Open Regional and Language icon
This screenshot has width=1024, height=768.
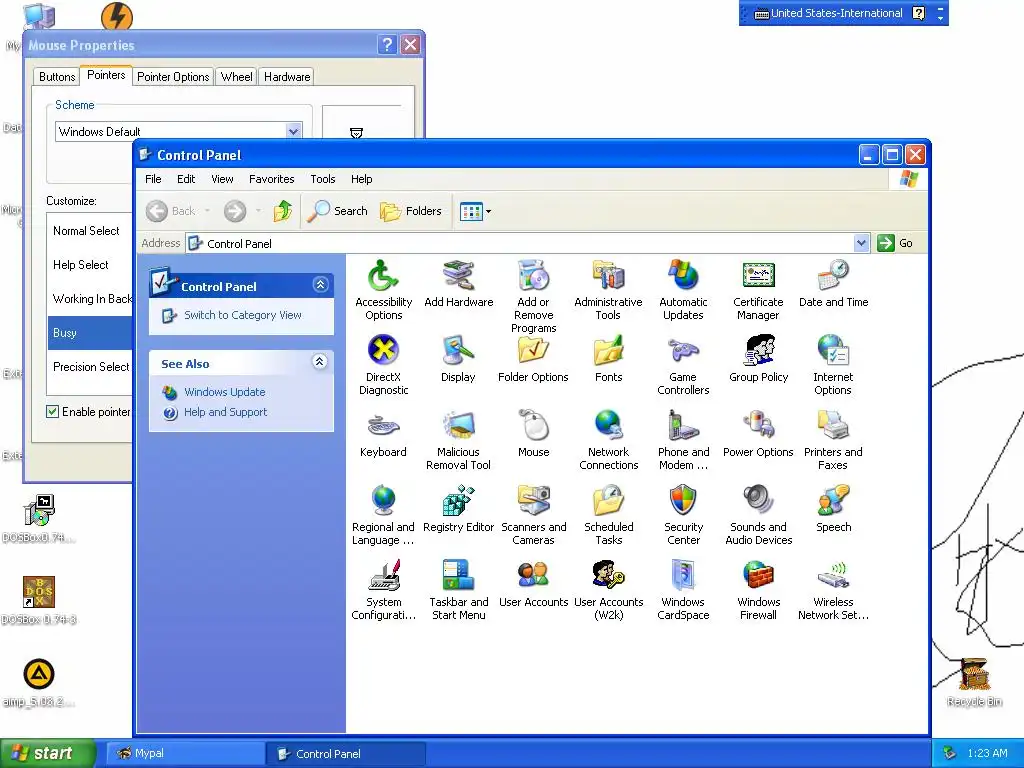pos(383,515)
